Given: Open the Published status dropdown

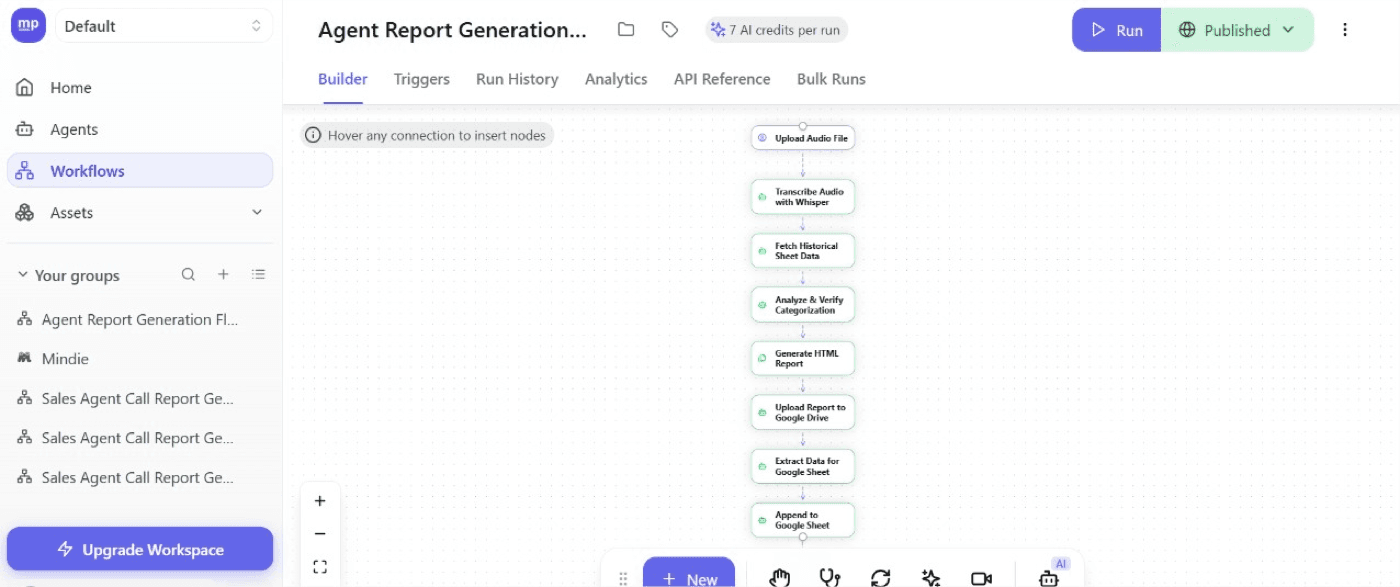Looking at the screenshot, I should (x=1237, y=30).
